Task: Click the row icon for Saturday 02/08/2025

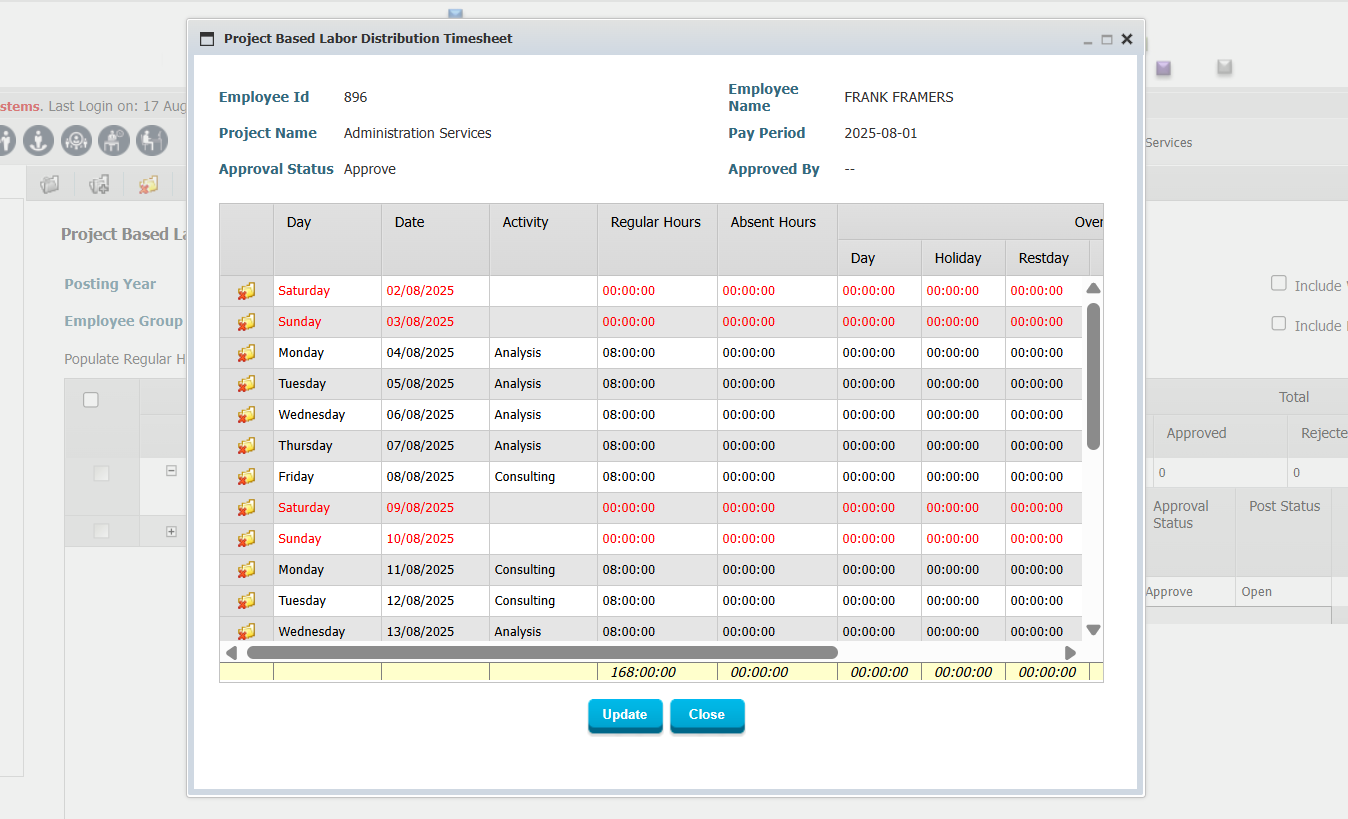Action: pos(246,291)
